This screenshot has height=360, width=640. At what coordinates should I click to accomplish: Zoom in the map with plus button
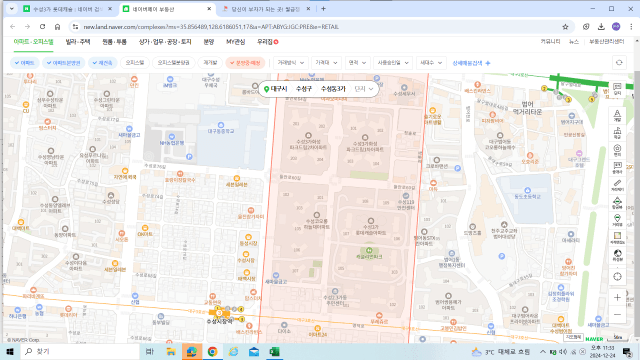[617, 298]
